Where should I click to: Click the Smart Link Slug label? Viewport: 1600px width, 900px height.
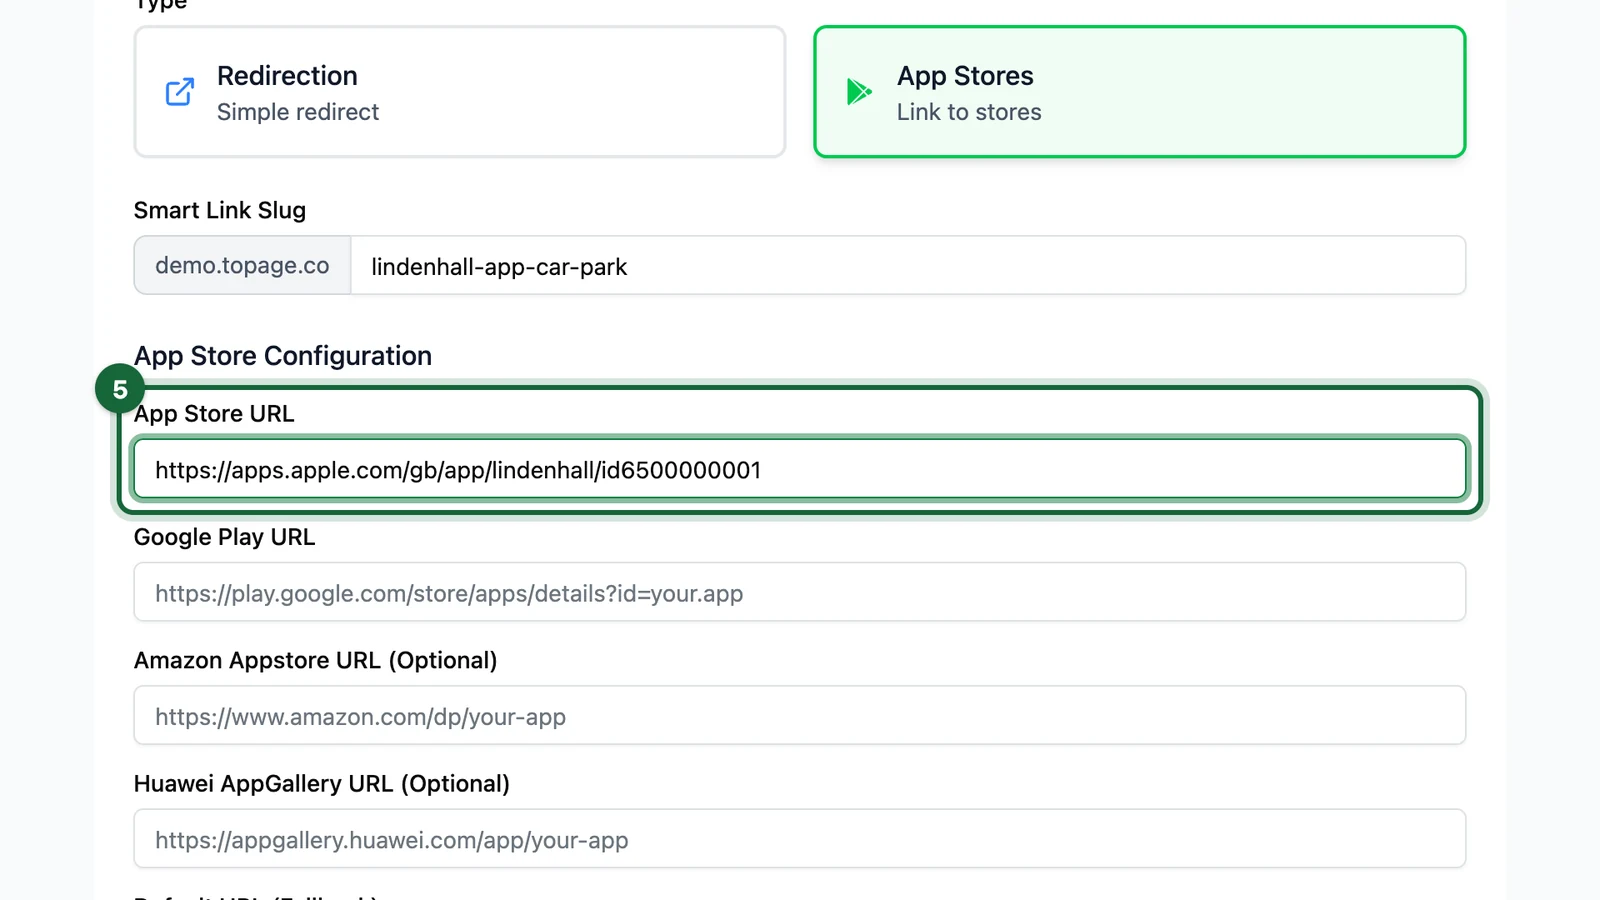coord(220,210)
